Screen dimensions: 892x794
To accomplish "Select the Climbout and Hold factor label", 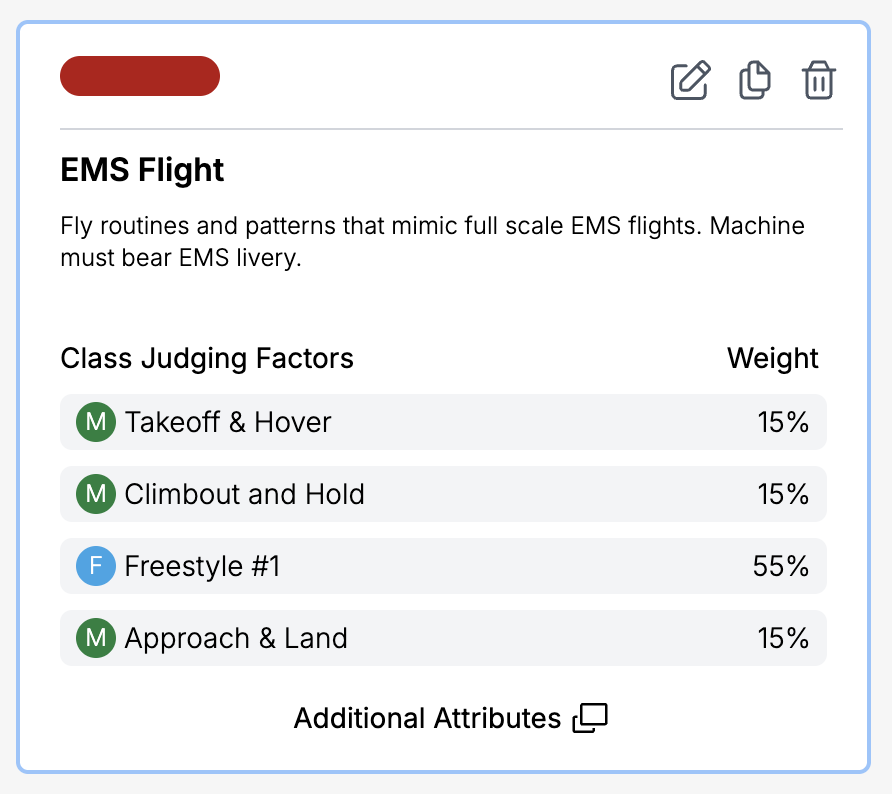I will pyautogui.click(x=244, y=494).
